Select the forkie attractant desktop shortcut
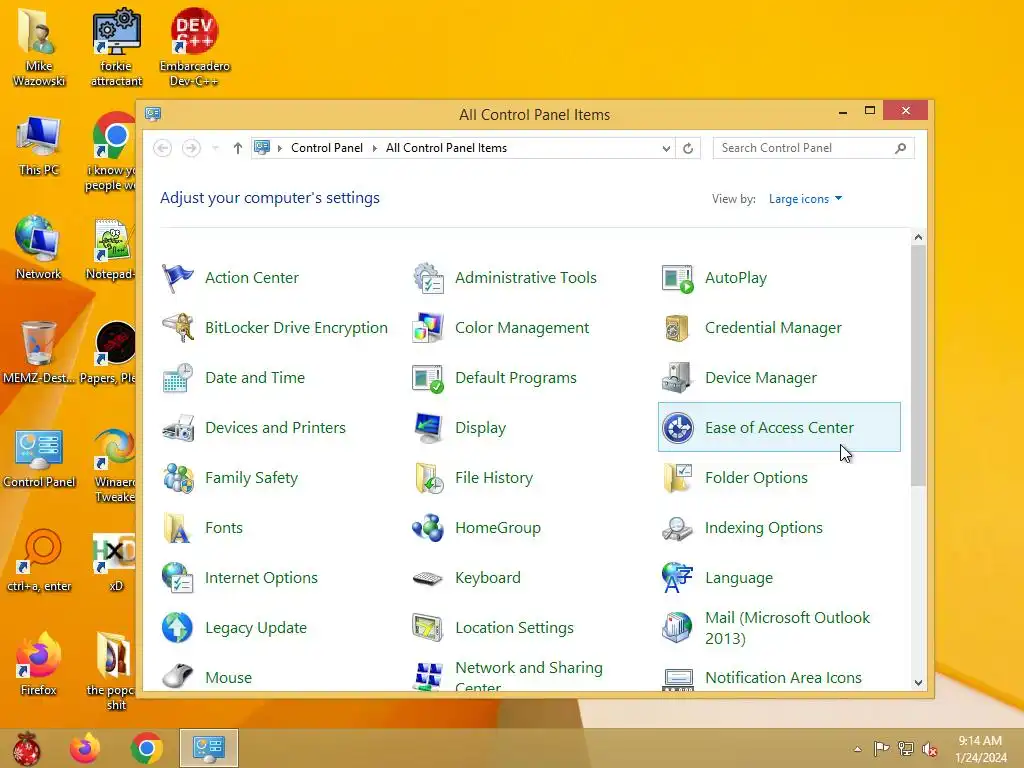The image size is (1024, 768). pyautogui.click(x=116, y=47)
